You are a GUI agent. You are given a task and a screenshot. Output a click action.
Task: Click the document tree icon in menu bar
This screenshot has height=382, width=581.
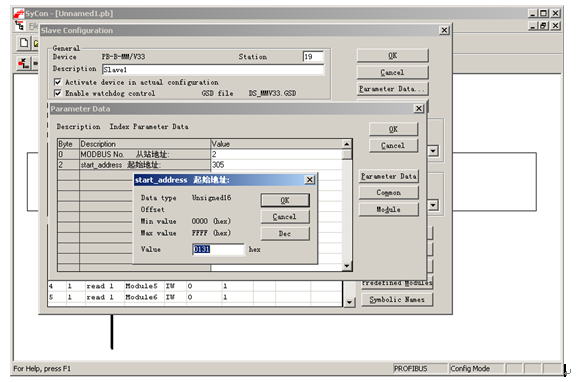click(x=19, y=26)
